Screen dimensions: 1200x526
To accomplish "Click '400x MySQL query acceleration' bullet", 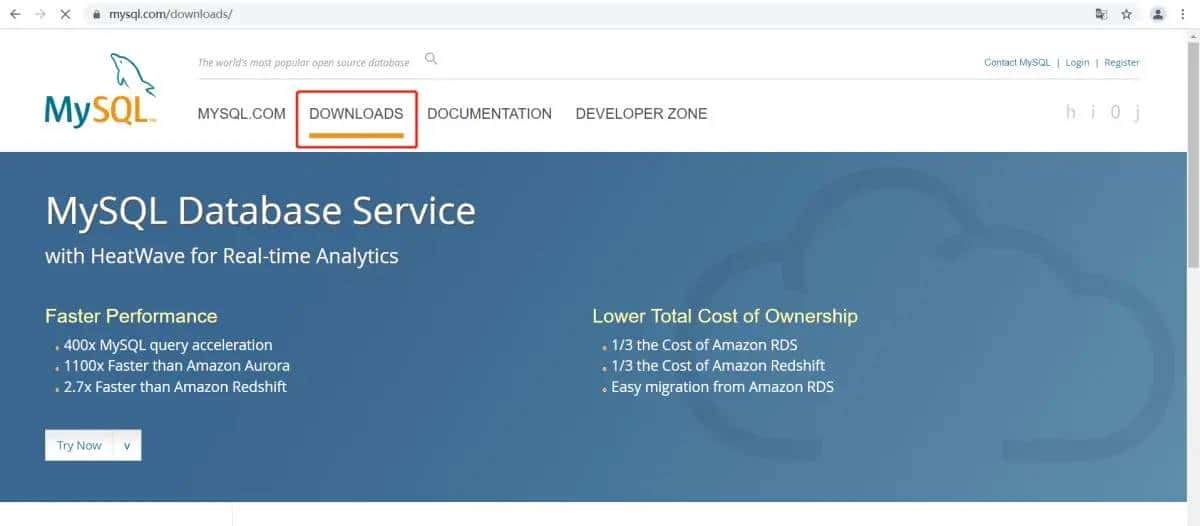I will 167,345.
